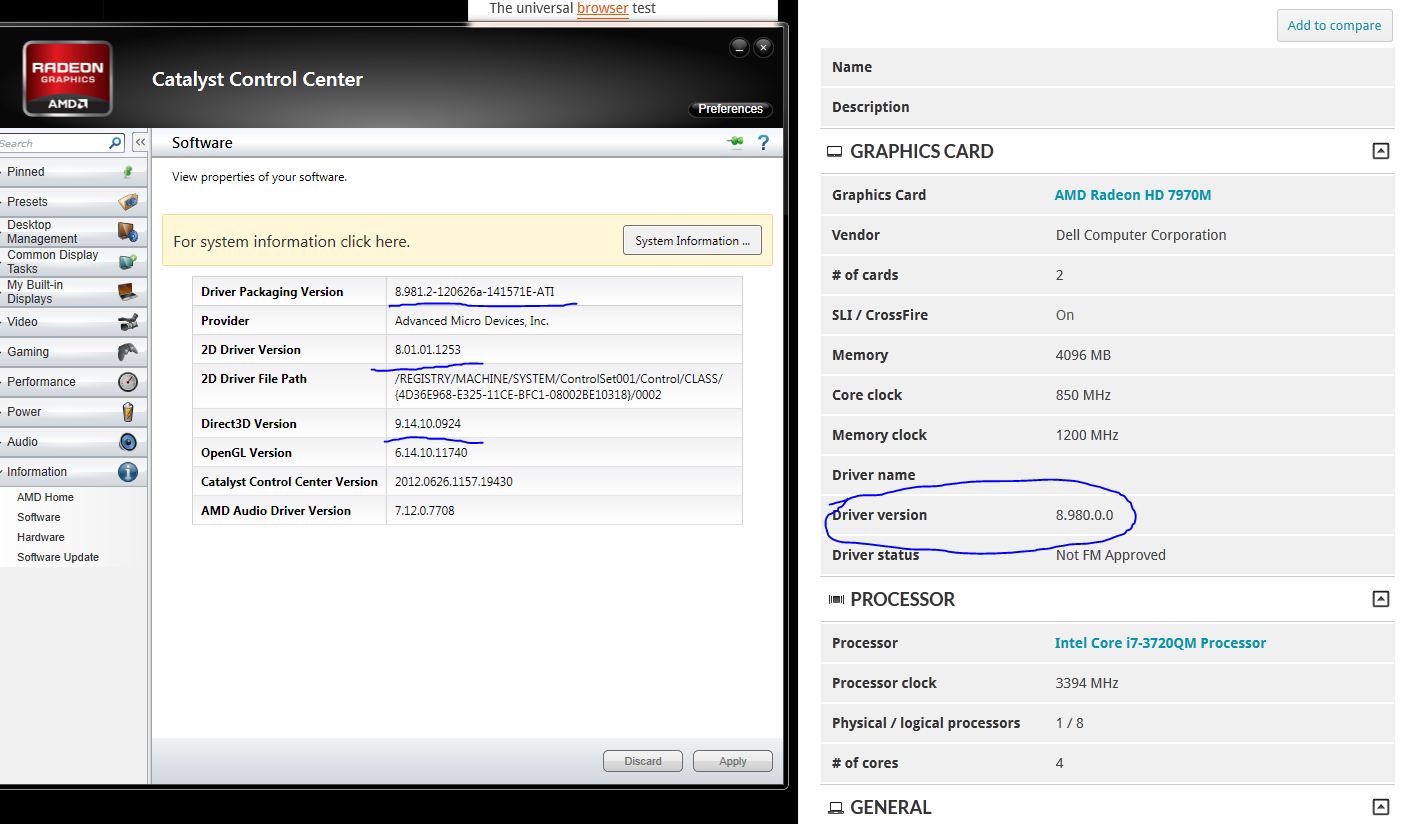The image size is (1402, 824).
Task: Click the Apply button
Action: tap(733, 761)
